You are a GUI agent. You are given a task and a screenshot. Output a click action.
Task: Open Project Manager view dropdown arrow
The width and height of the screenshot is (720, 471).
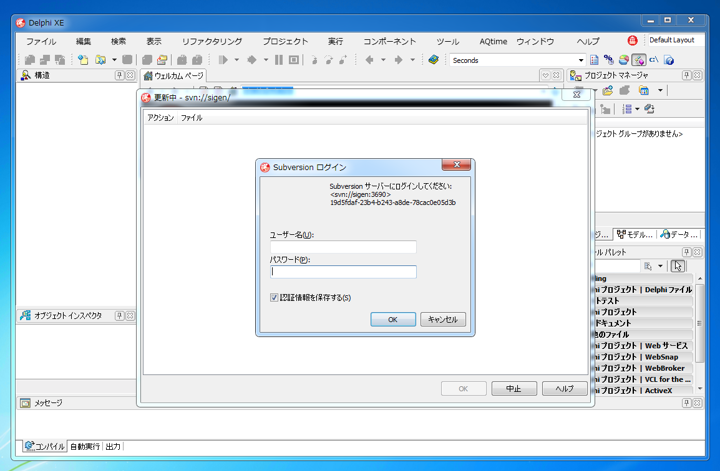[660, 90]
